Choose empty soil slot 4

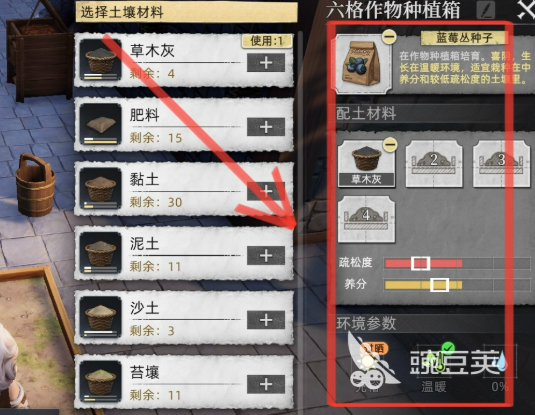point(366,219)
